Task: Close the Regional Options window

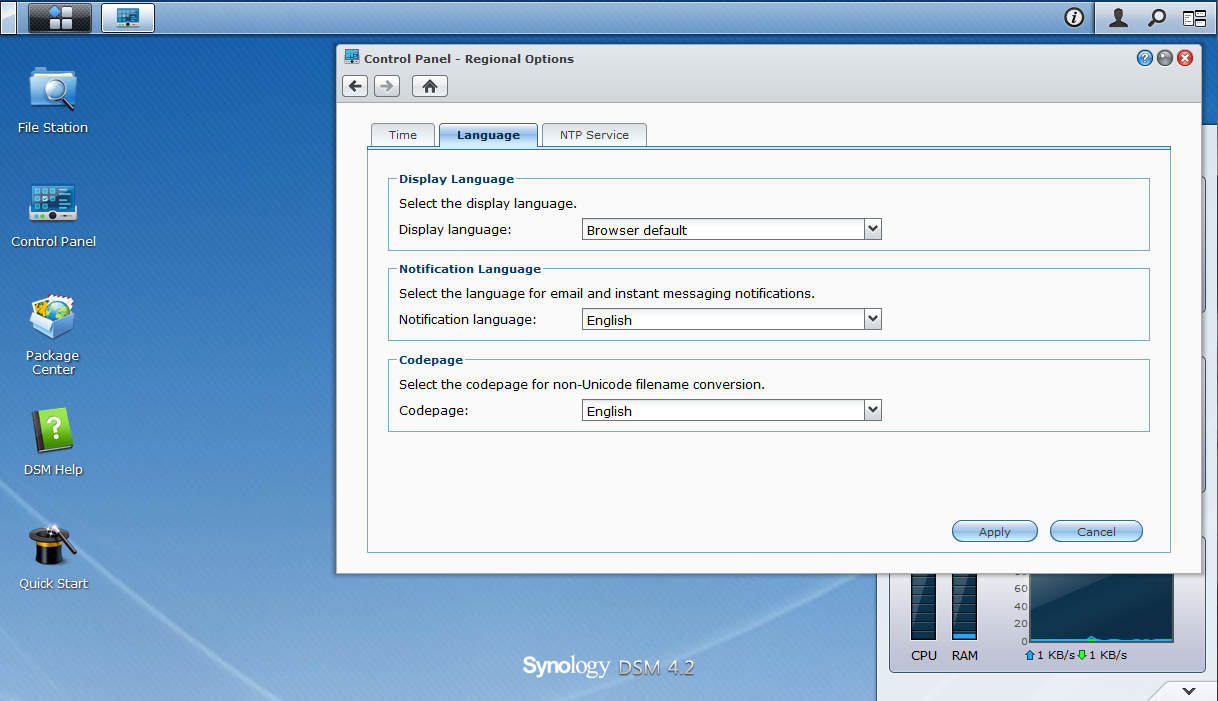Action: click(1185, 58)
